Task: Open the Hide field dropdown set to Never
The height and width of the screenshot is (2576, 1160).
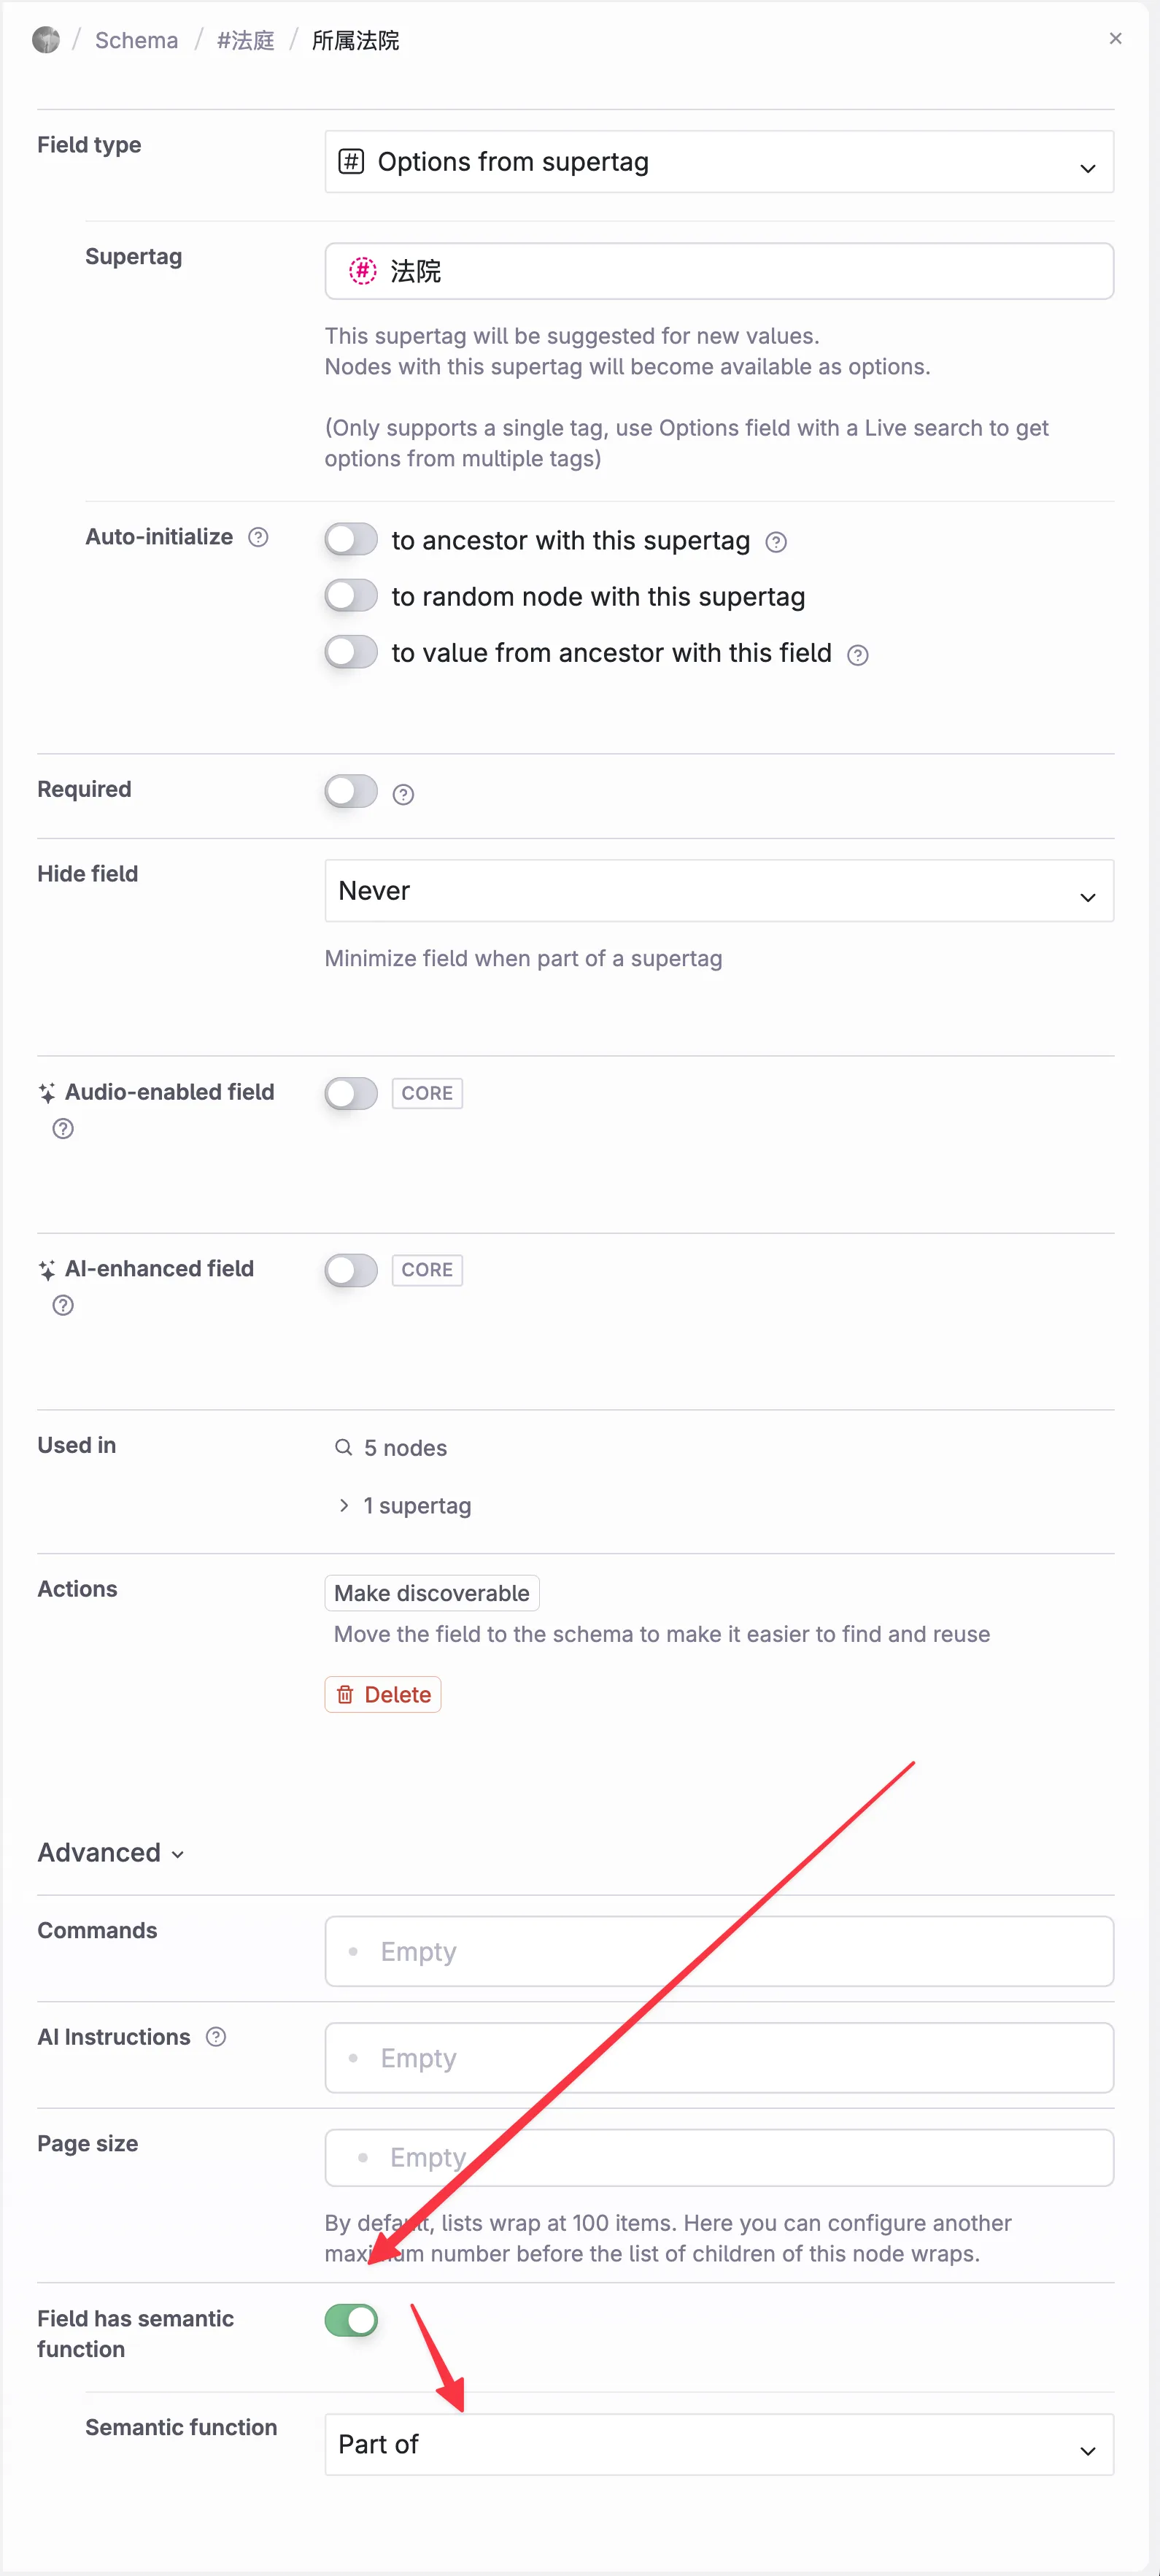Action: coord(719,890)
